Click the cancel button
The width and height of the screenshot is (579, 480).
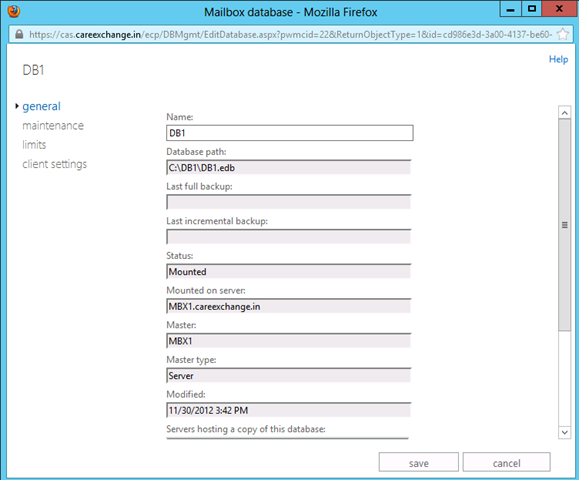coord(507,462)
